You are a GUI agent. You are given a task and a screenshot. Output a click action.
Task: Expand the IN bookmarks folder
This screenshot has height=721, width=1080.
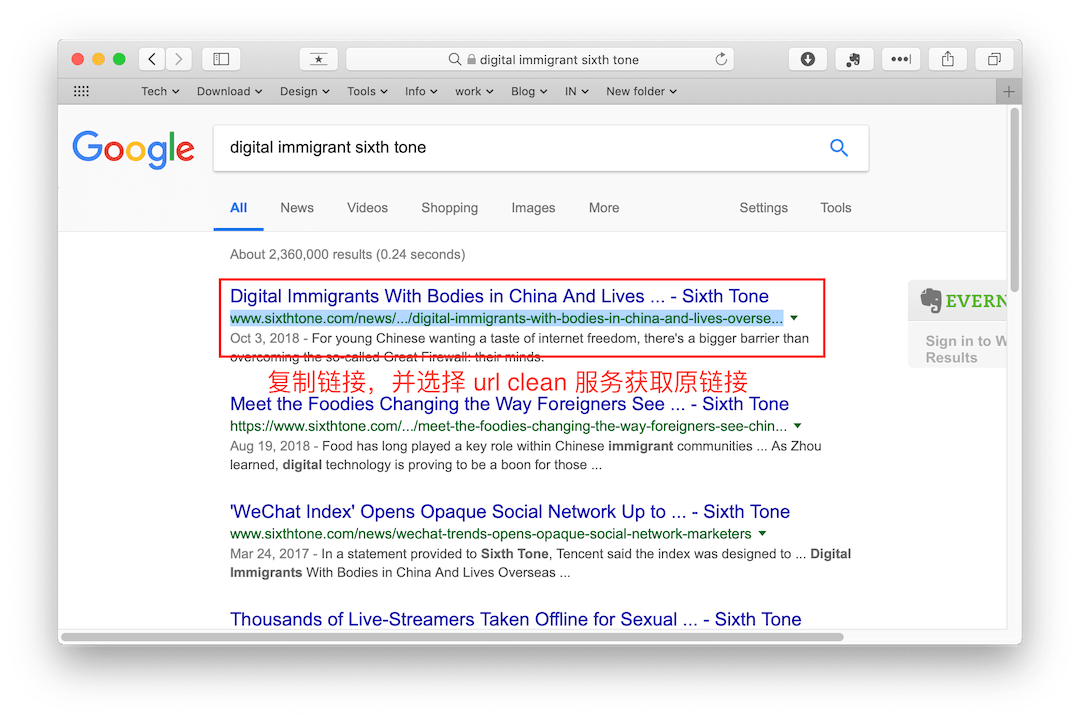point(577,92)
